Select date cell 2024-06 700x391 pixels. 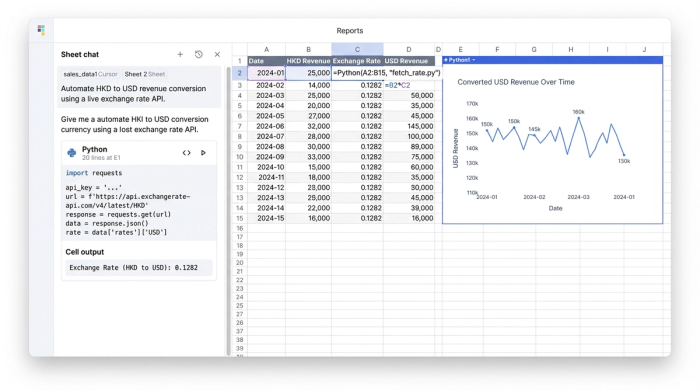267,126
